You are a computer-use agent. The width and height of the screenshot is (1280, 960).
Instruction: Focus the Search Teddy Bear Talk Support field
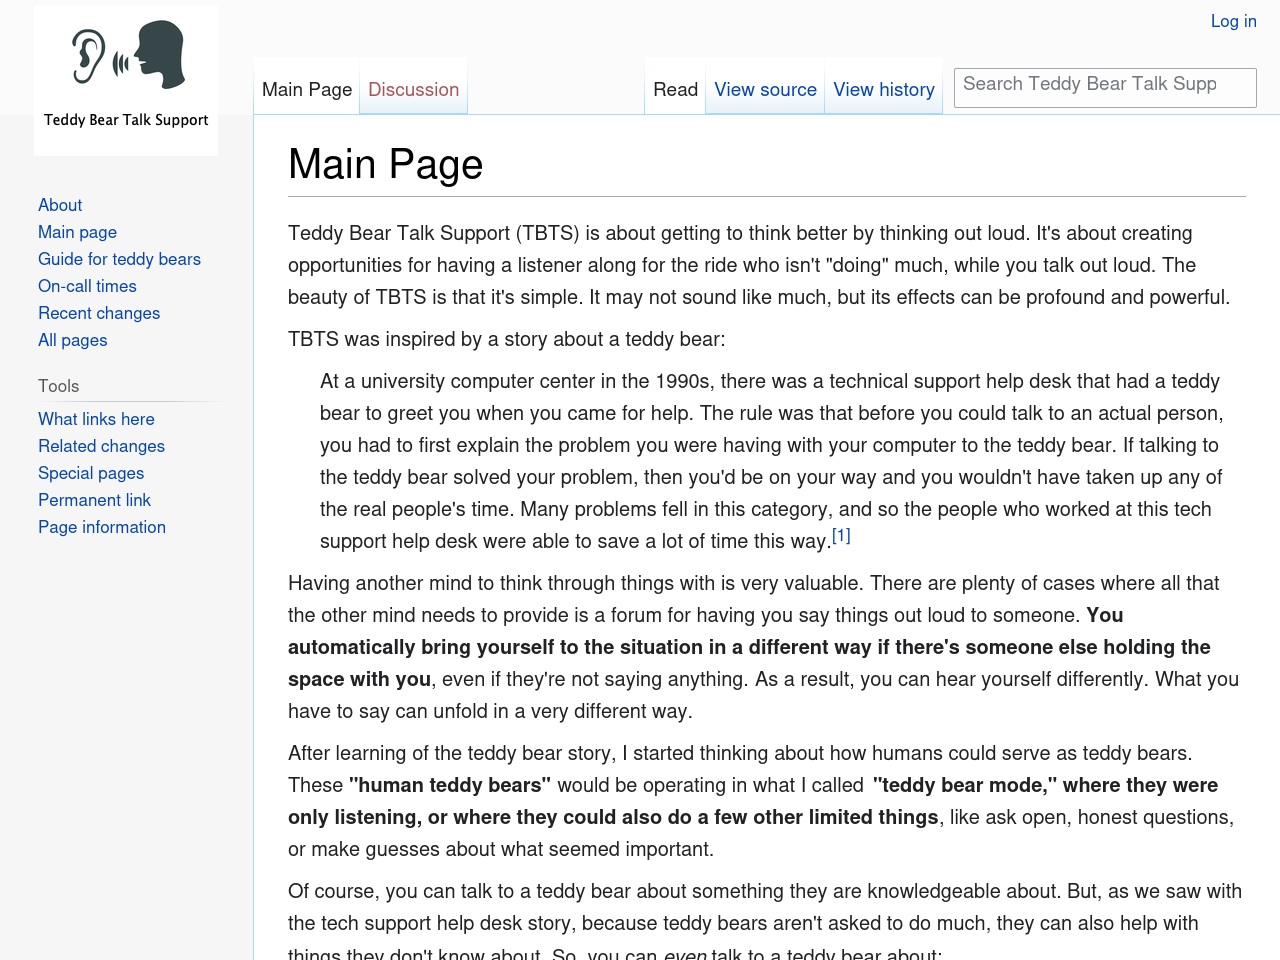click(1105, 87)
